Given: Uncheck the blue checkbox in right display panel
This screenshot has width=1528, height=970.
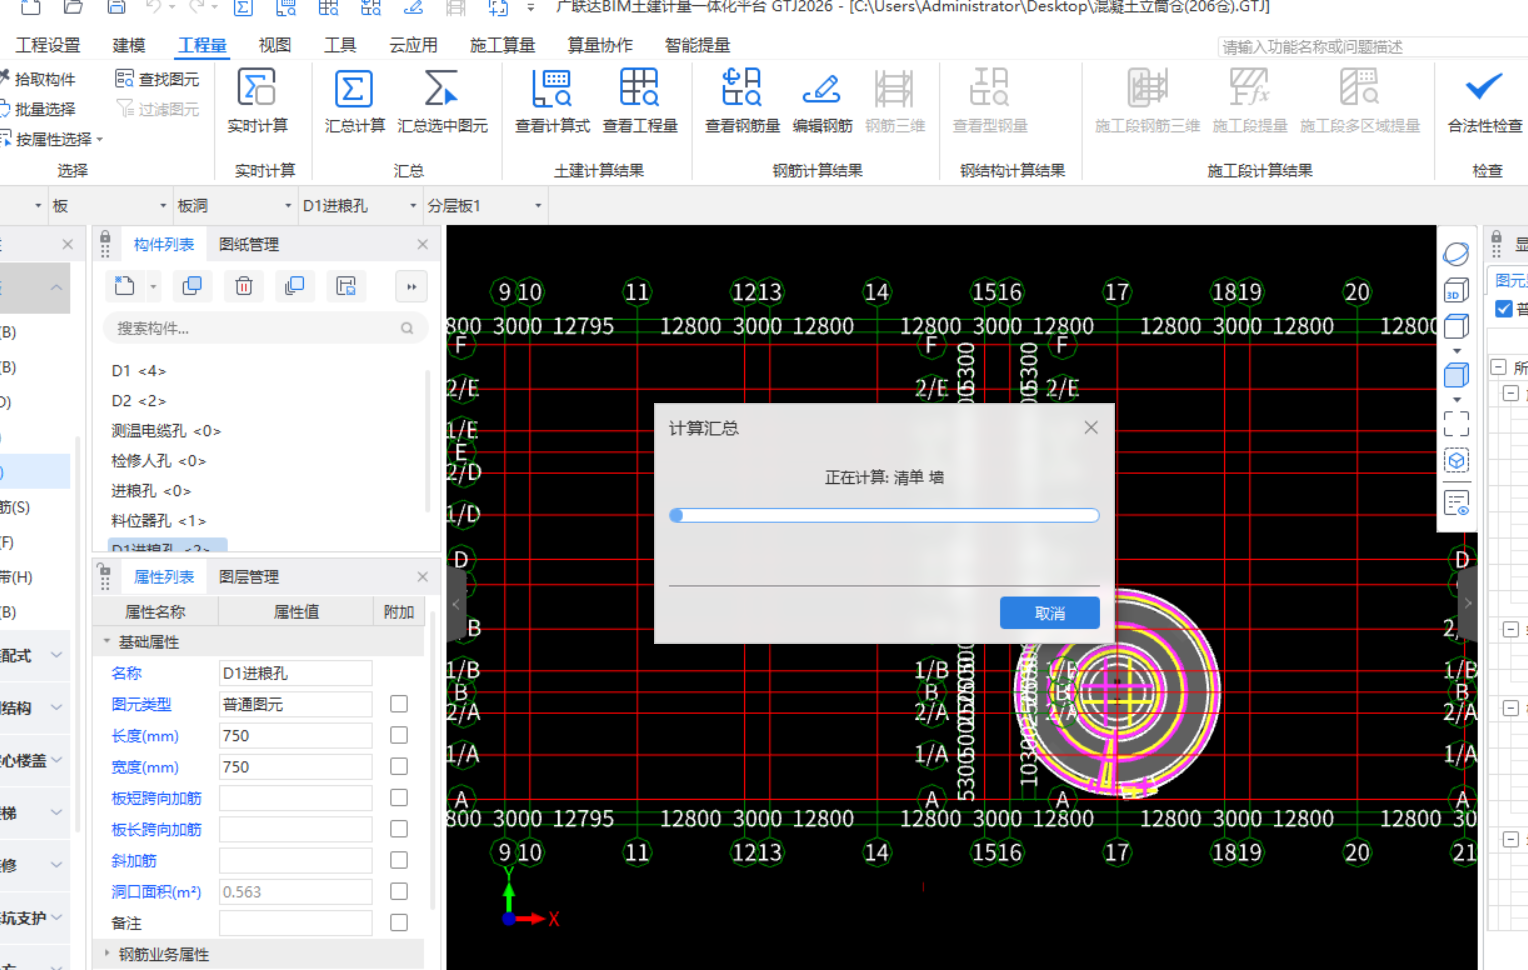Looking at the screenshot, I should (1503, 308).
